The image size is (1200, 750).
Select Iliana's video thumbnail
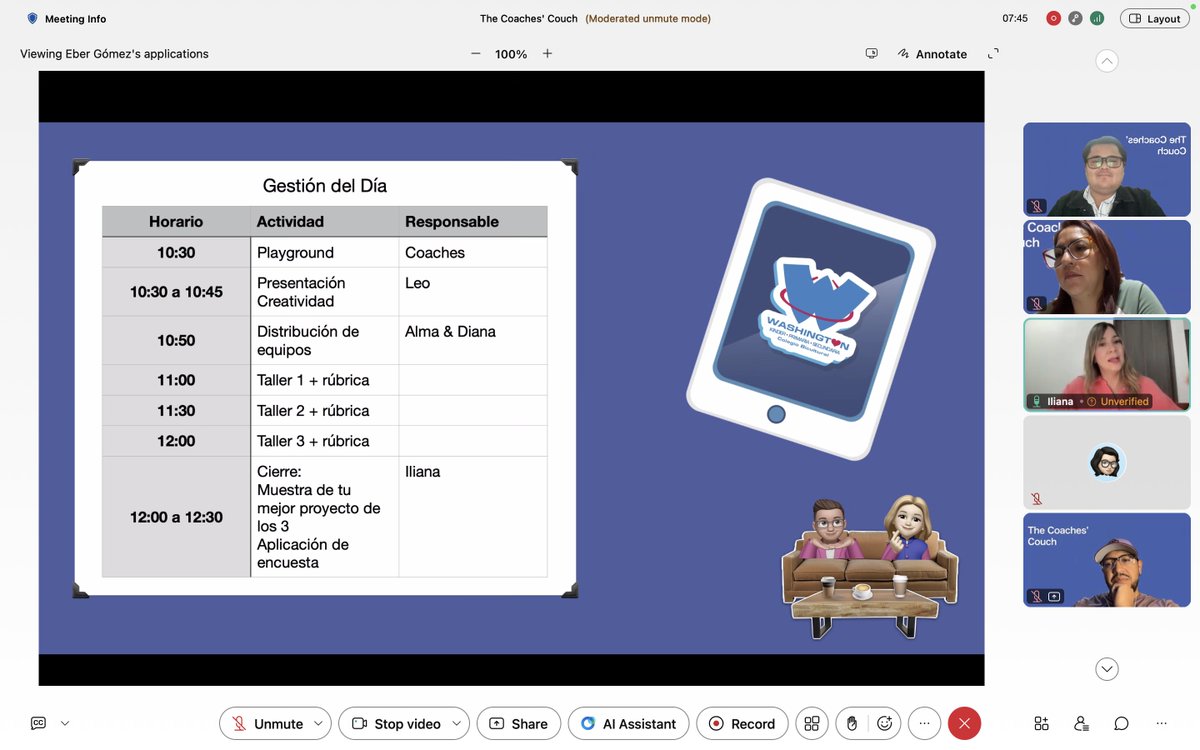(1107, 364)
